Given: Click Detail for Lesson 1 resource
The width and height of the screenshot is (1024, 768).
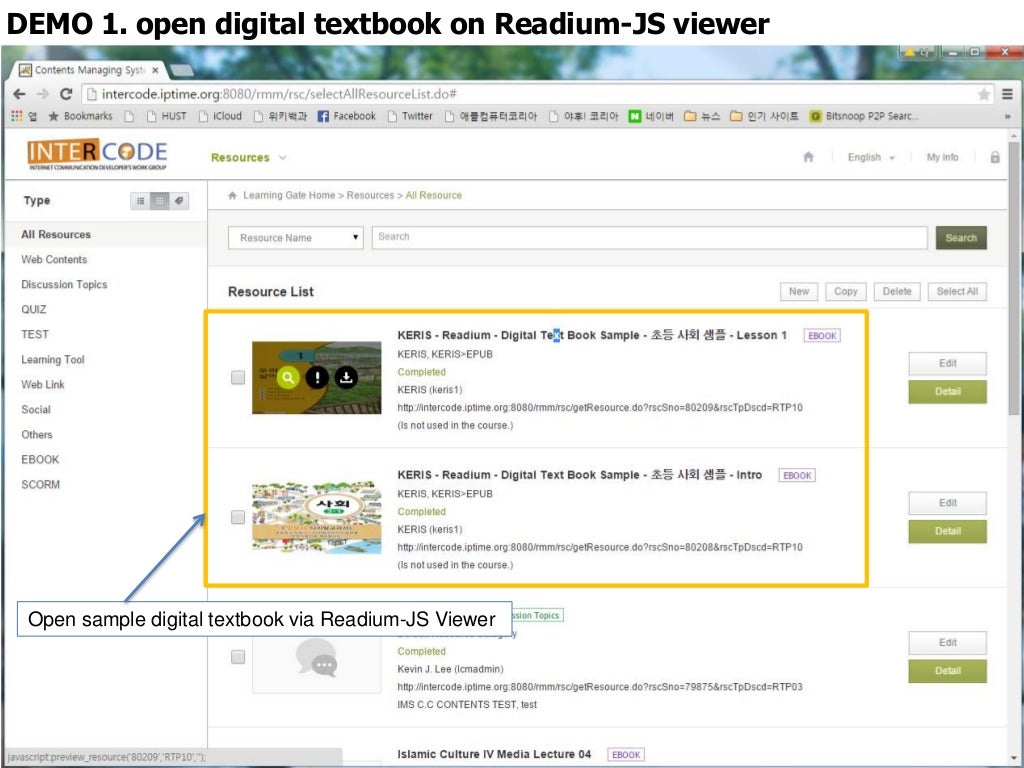Looking at the screenshot, I should coord(948,391).
